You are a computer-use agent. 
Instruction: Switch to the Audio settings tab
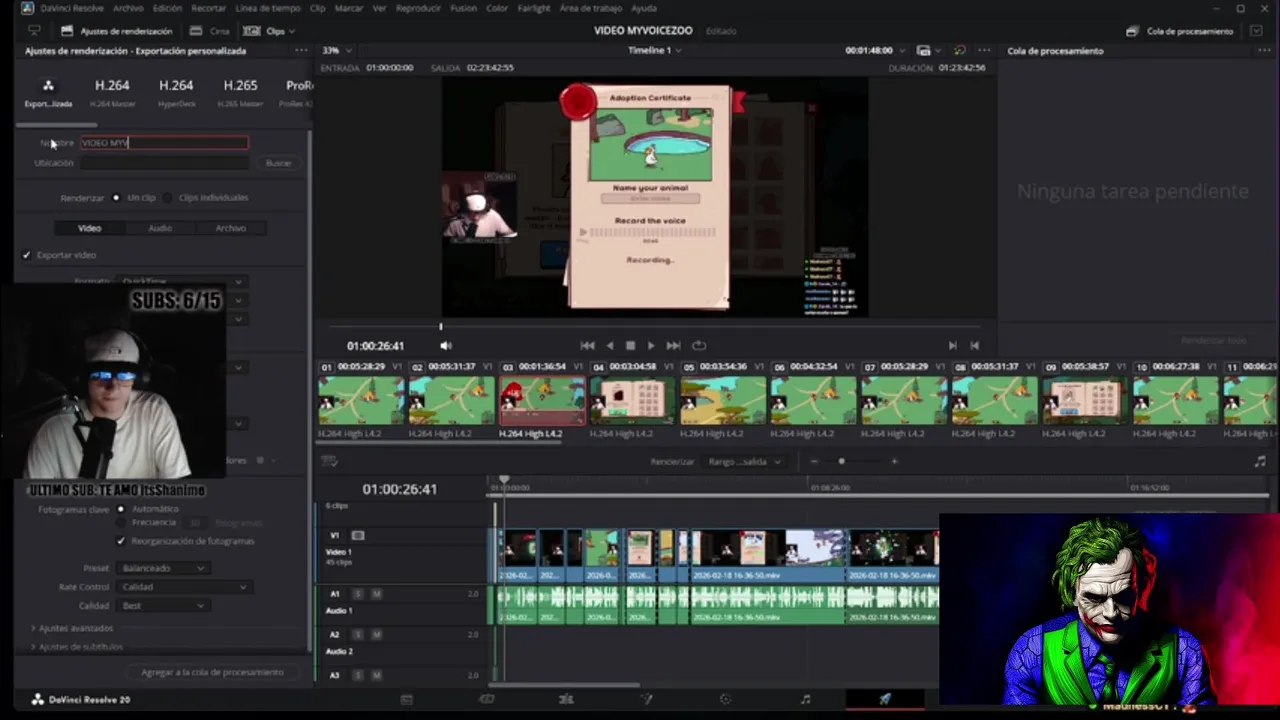click(160, 228)
